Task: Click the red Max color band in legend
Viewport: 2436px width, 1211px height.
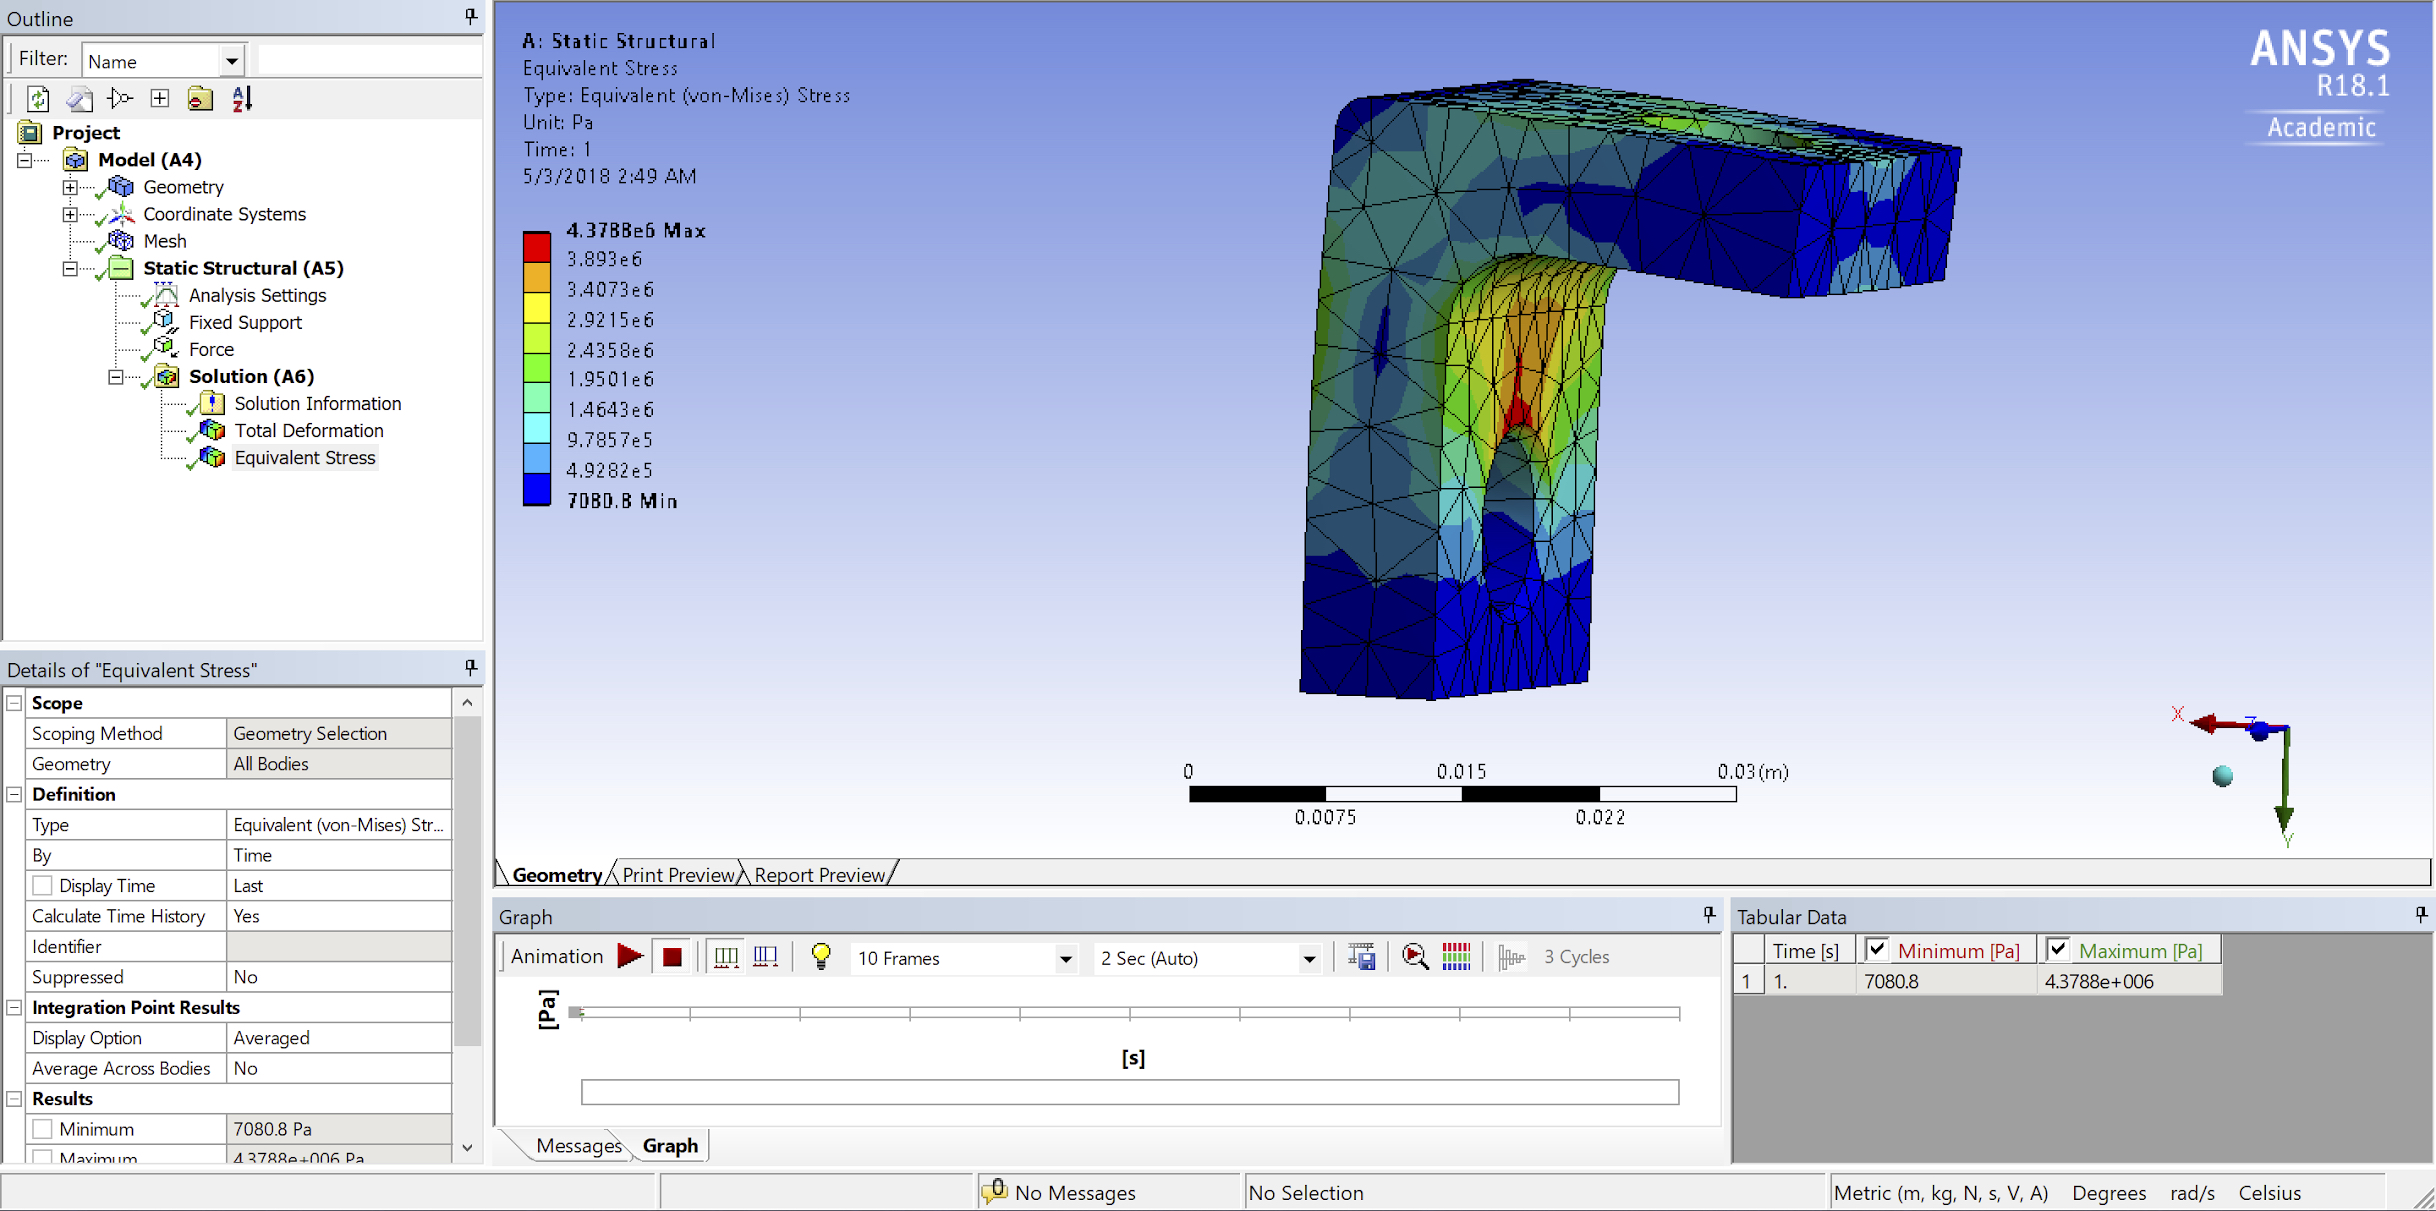Action: tap(537, 246)
